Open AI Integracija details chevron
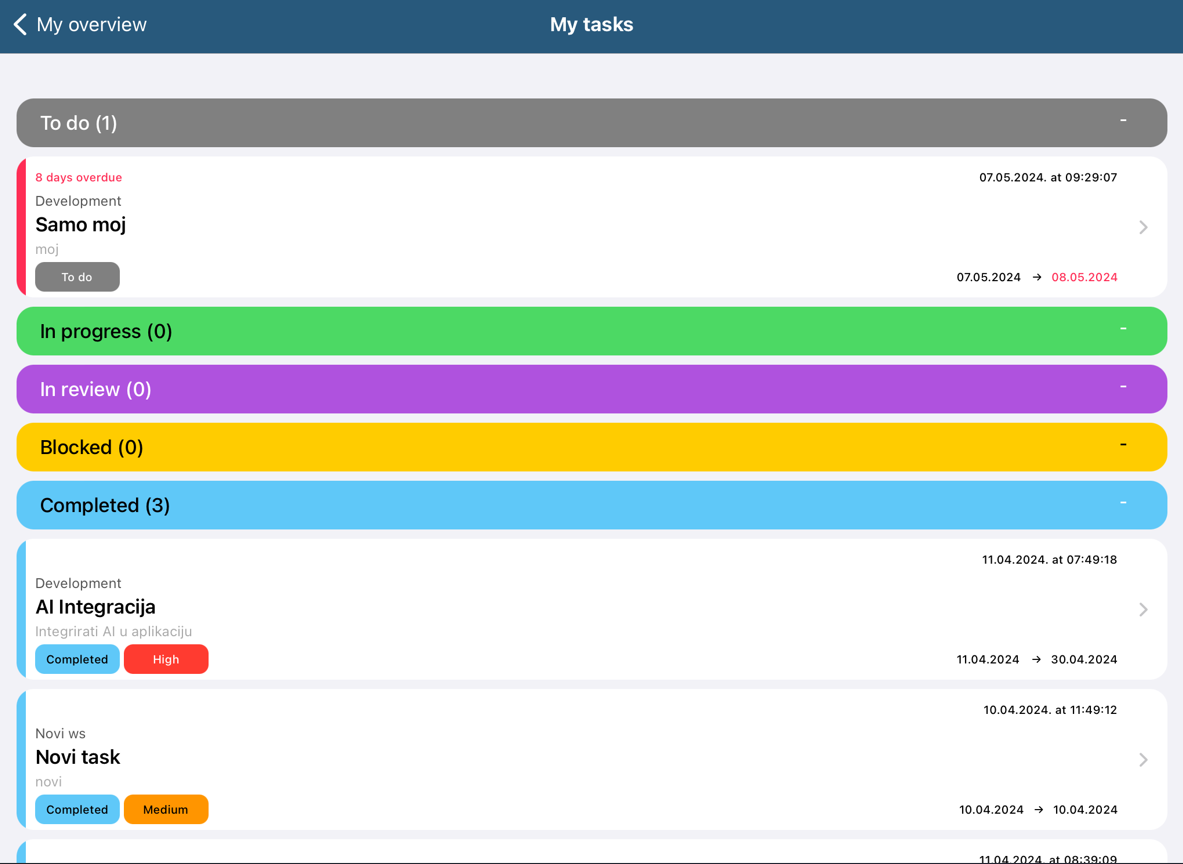Viewport: 1183px width, 864px height. pyautogui.click(x=1143, y=609)
